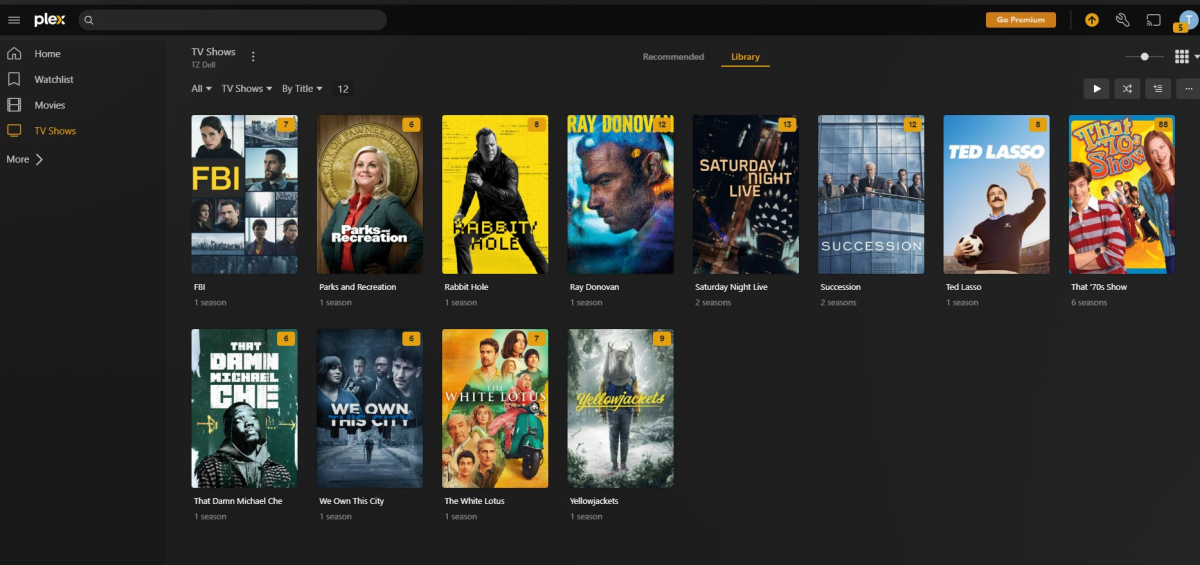The image size is (1200, 565).
Task: Click the Shuffle button
Action: [x=1127, y=89]
